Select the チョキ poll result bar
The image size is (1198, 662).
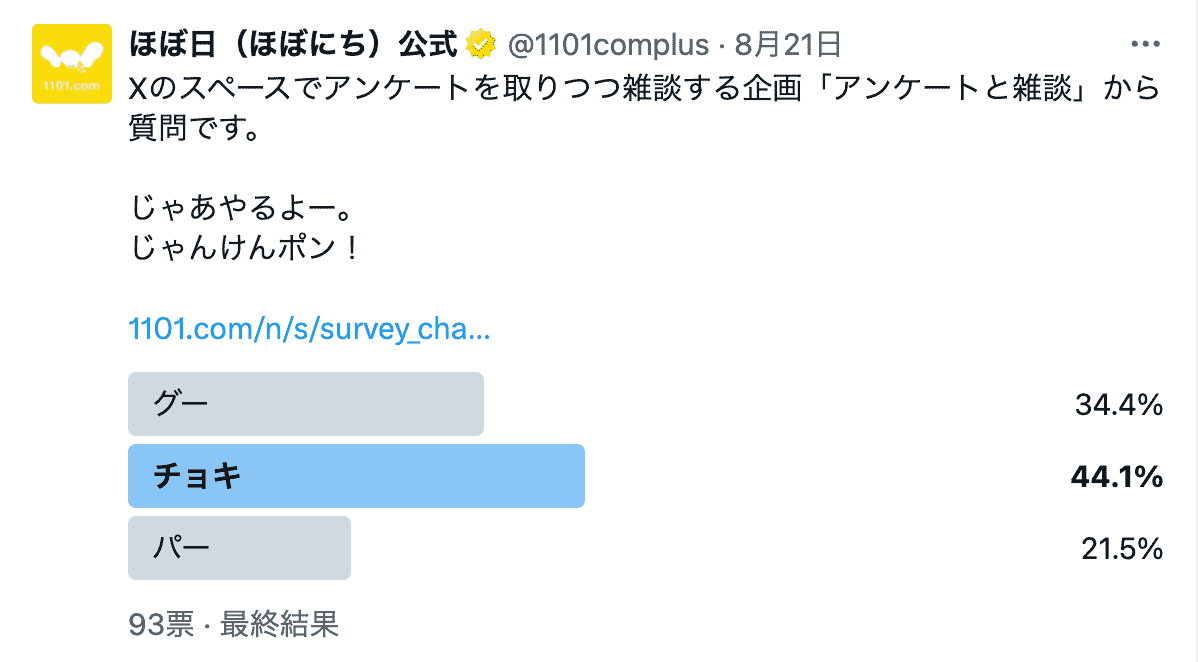(356, 476)
